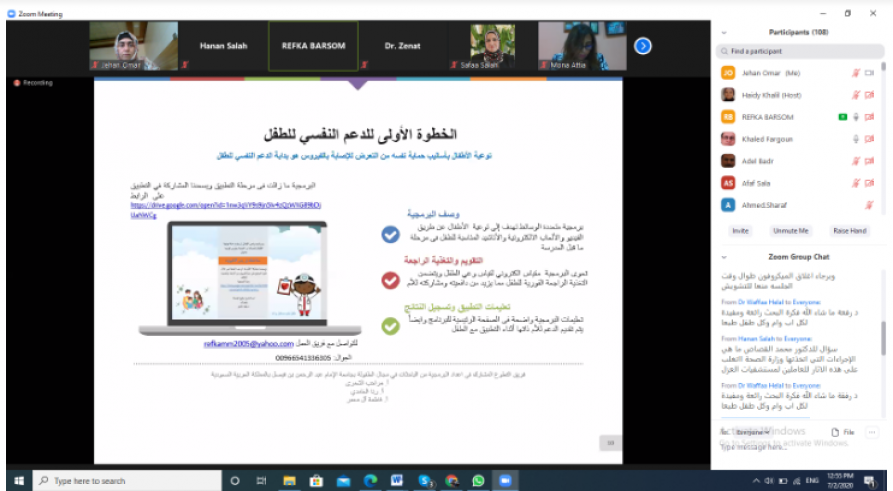Click REFKA BARSOM's microphone icon in list
This screenshot has height=491, width=893.
pyautogui.click(x=856, y=117)
